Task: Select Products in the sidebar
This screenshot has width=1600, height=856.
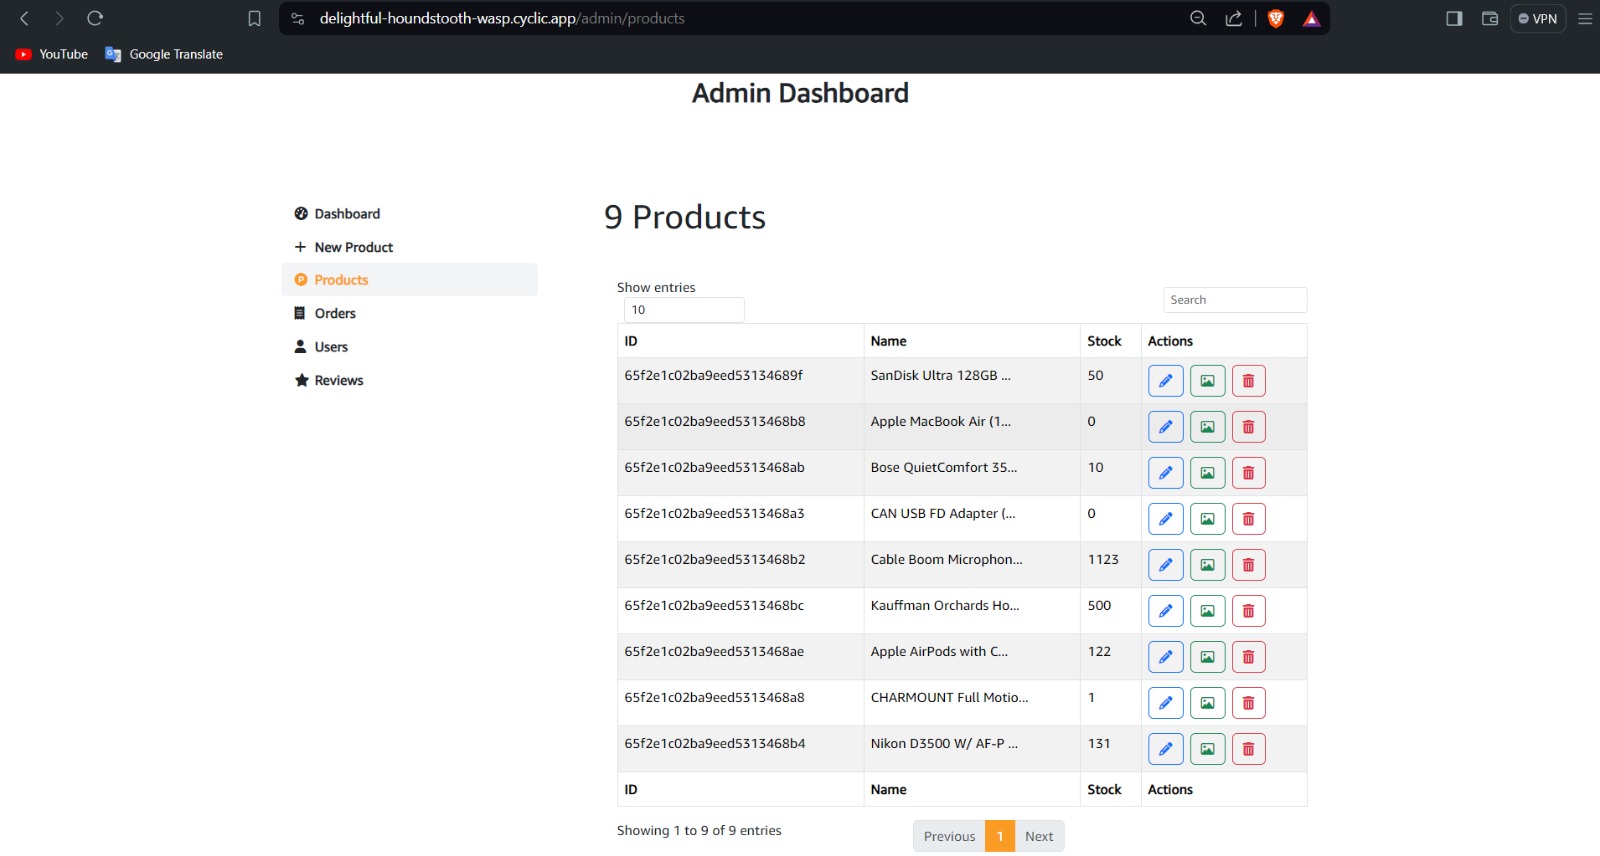Action: click(x=410, y=280)
